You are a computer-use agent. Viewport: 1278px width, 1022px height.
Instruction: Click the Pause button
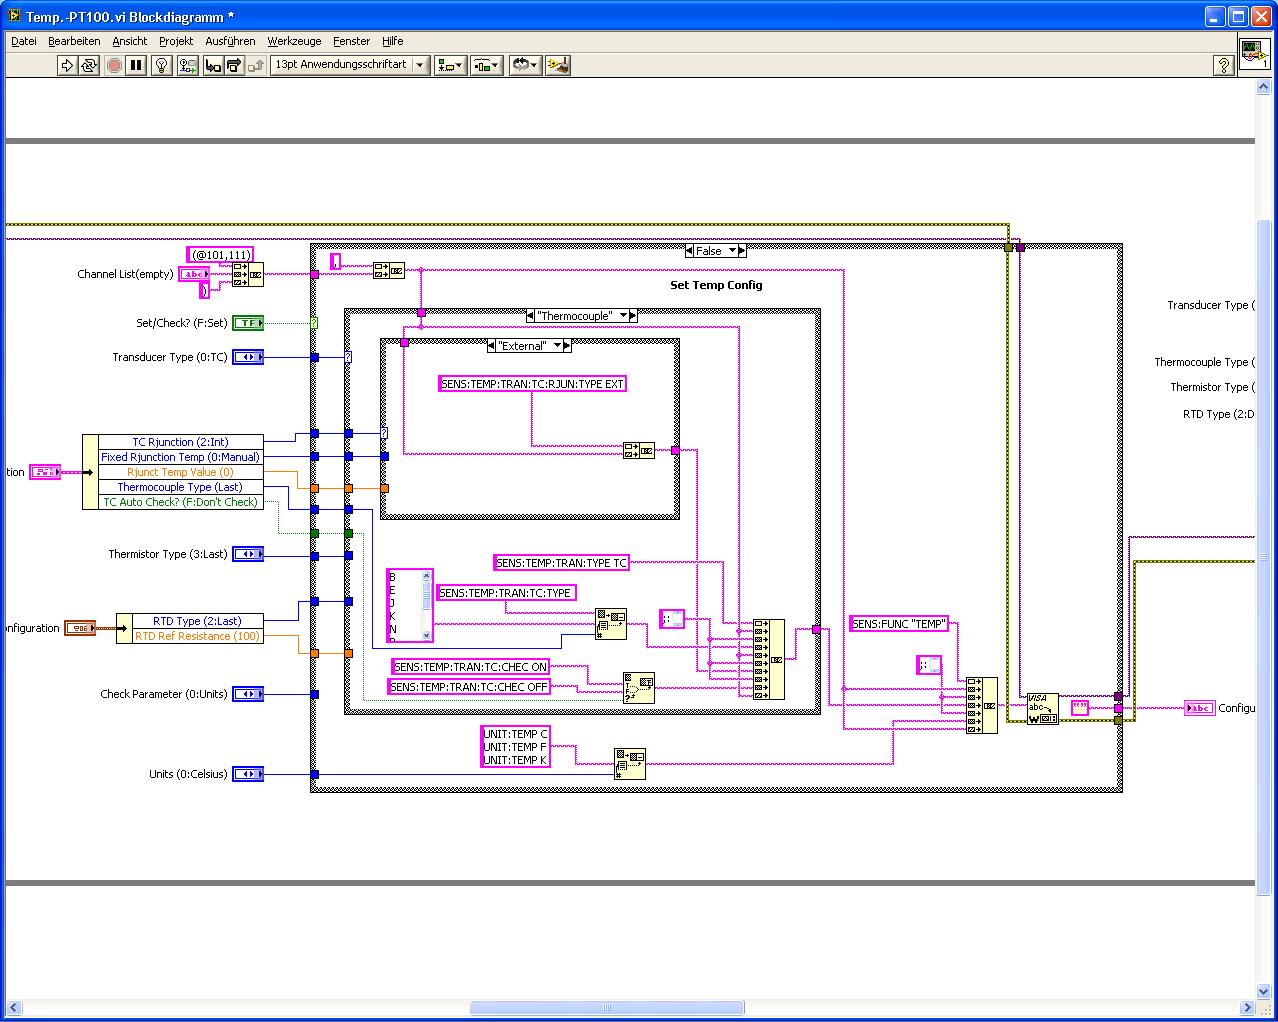(x=137, y=65)
